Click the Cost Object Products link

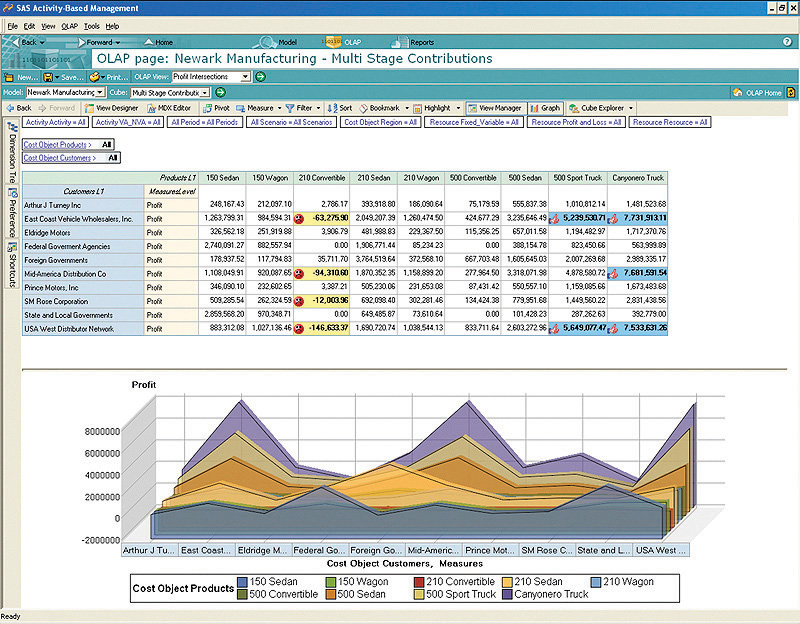(57, 145)
